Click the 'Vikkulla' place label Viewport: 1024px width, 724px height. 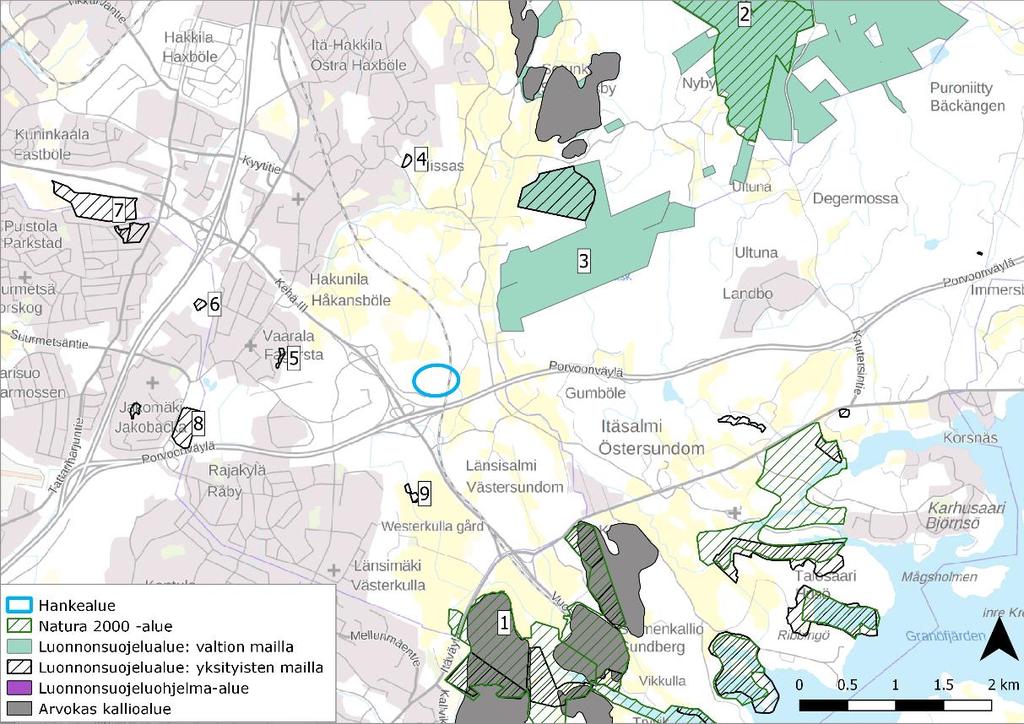tap(662, 681)
